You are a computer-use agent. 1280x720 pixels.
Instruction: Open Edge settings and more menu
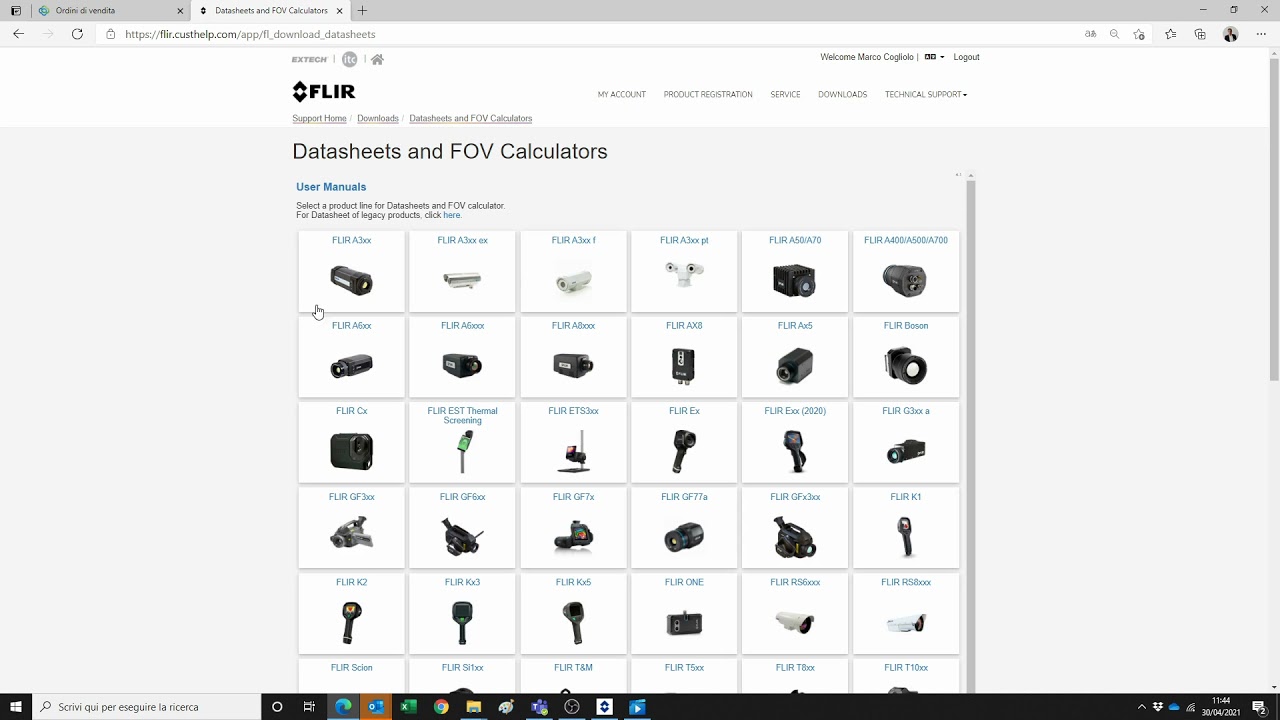(1260, 34)
